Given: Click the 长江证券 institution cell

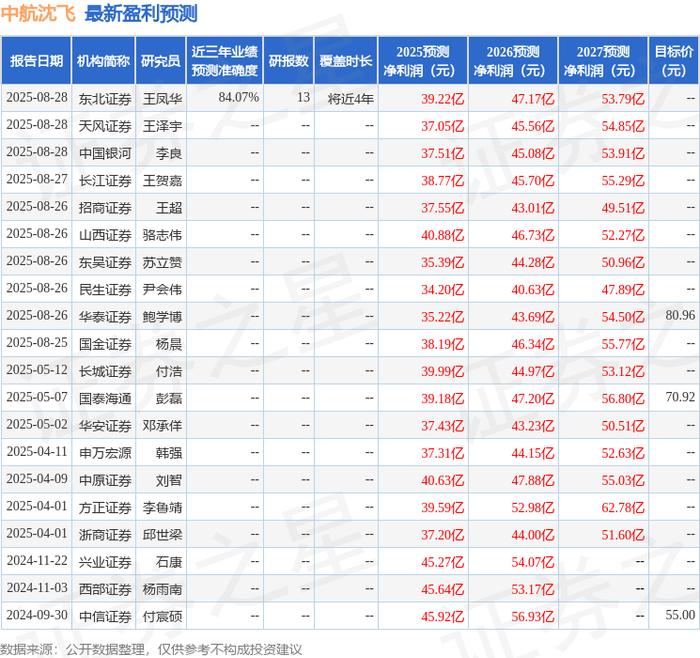Looking at the screenshot, I should (105, 180).
